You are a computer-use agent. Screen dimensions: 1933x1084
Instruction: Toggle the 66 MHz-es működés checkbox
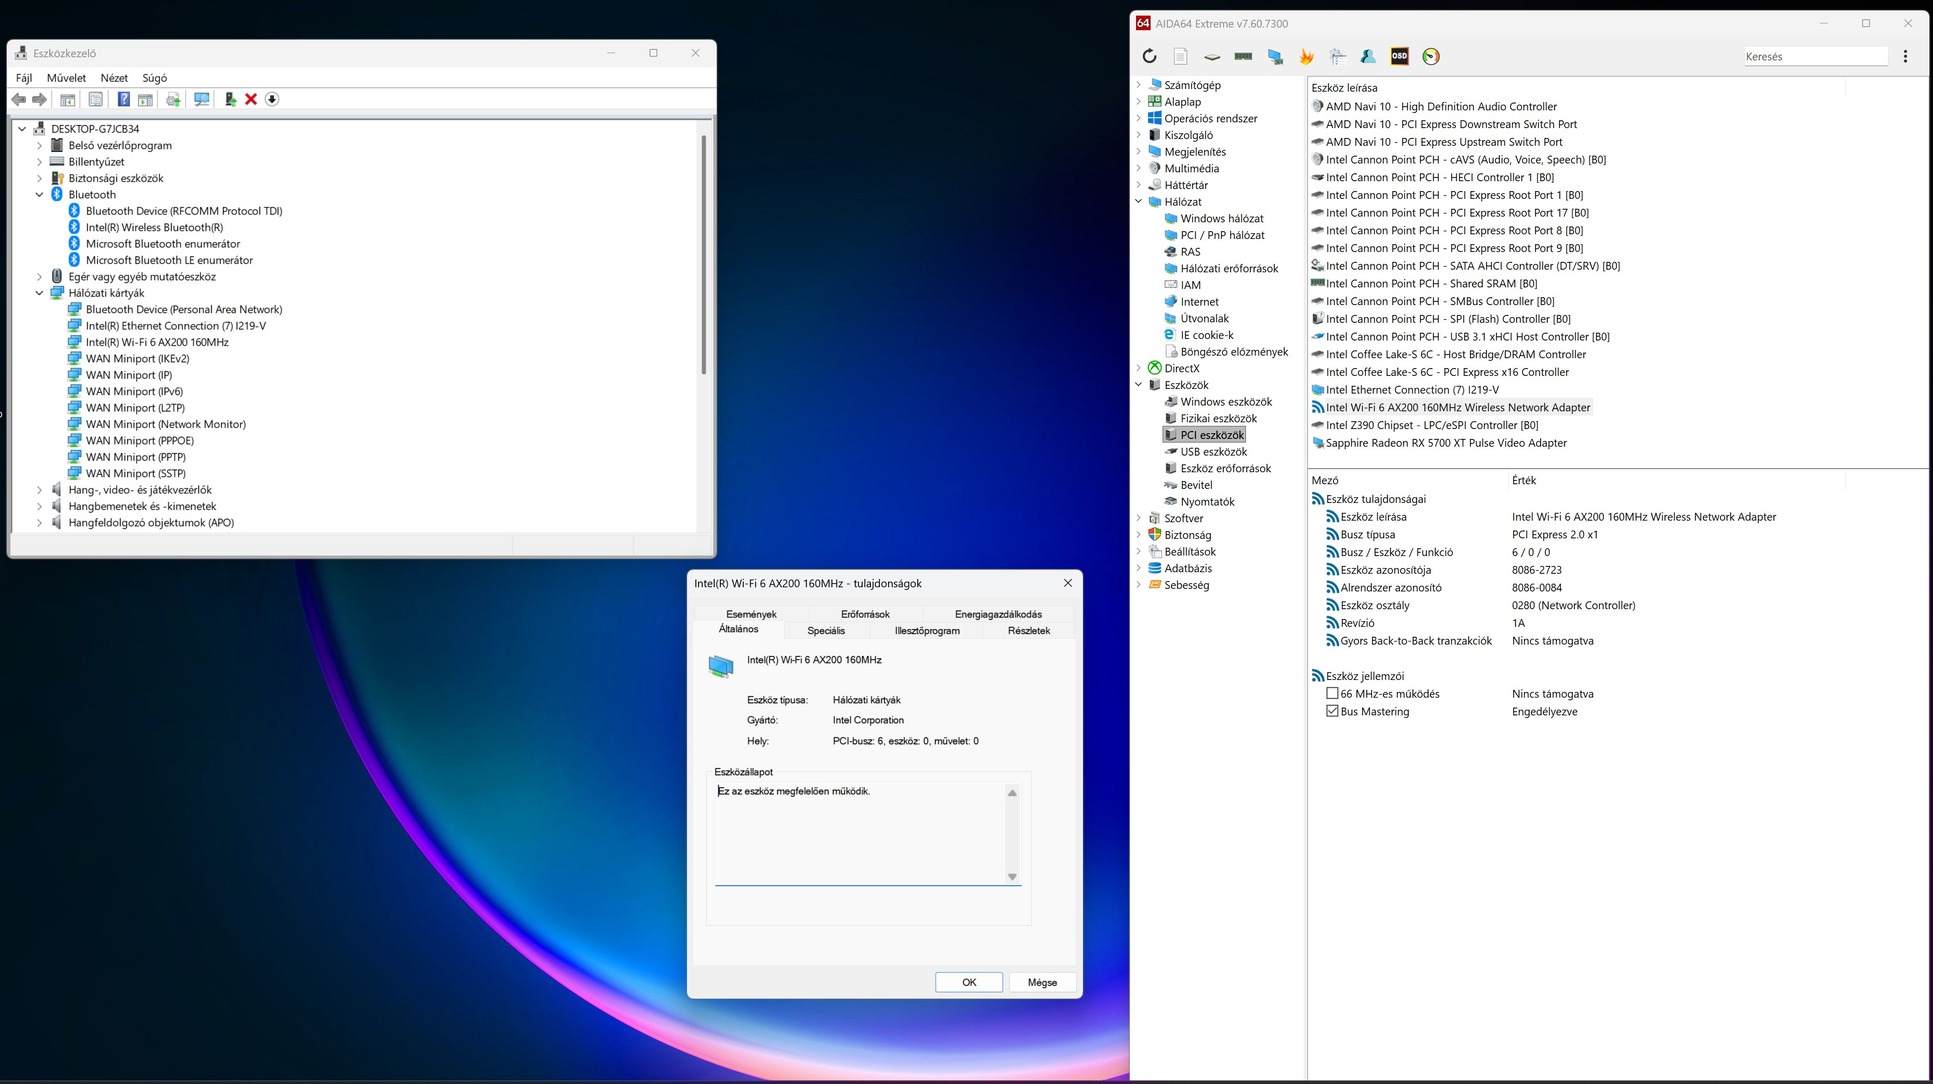coord(1332,693)
